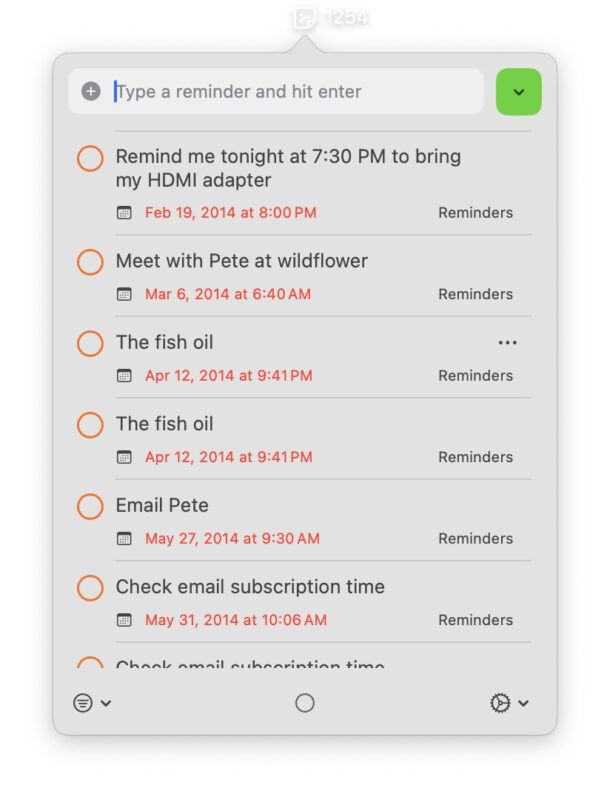610x794 pixels.
Task: Open the settings gear menu
Action: pos(508,703)
